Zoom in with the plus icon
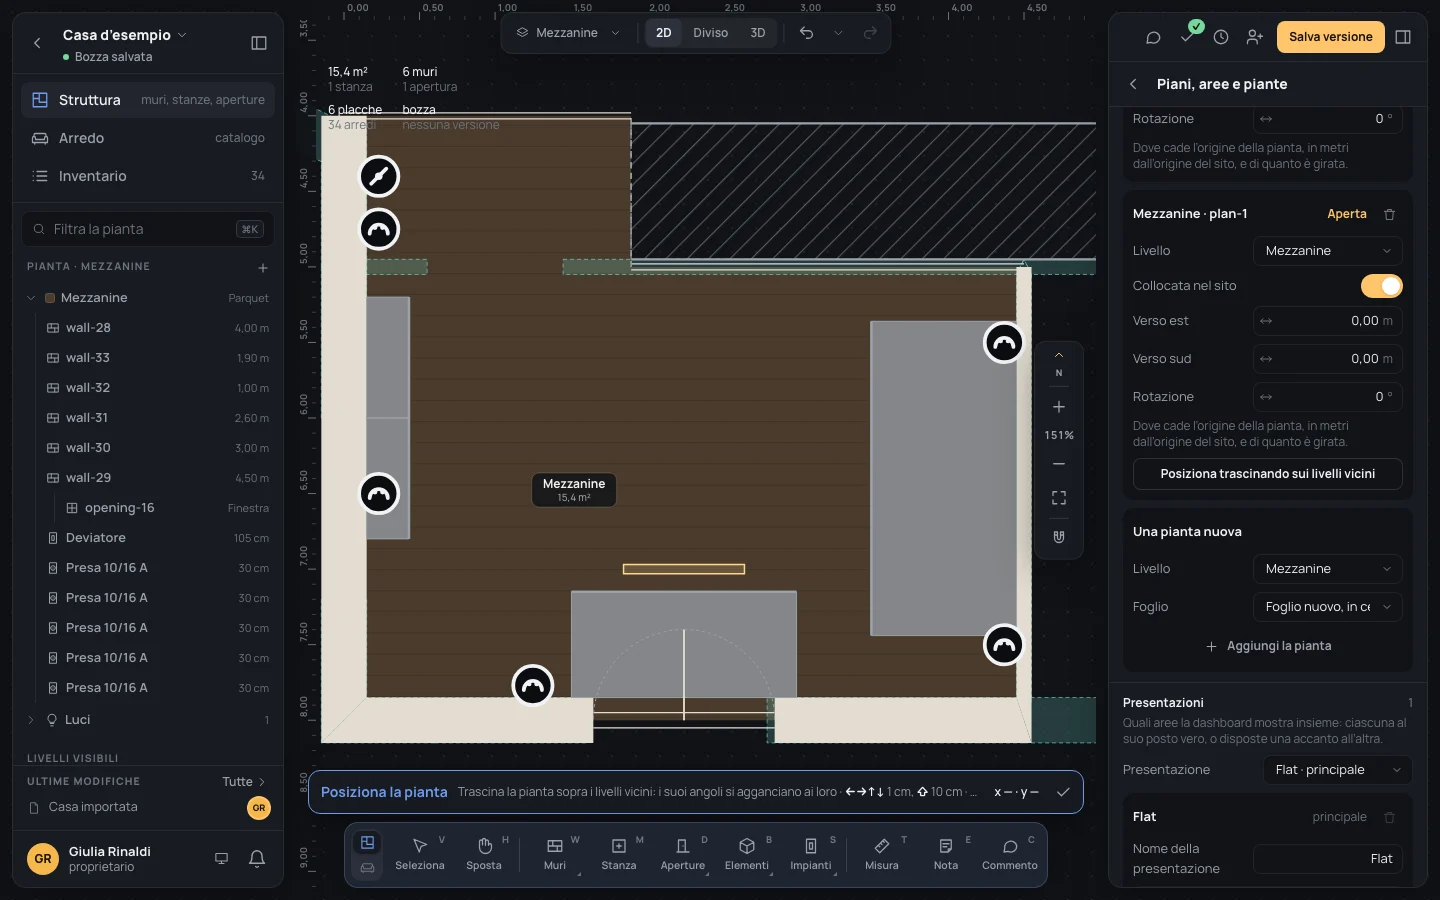Image resolution: width=1440 pixels, height=900 pixels. (1059, 407)
